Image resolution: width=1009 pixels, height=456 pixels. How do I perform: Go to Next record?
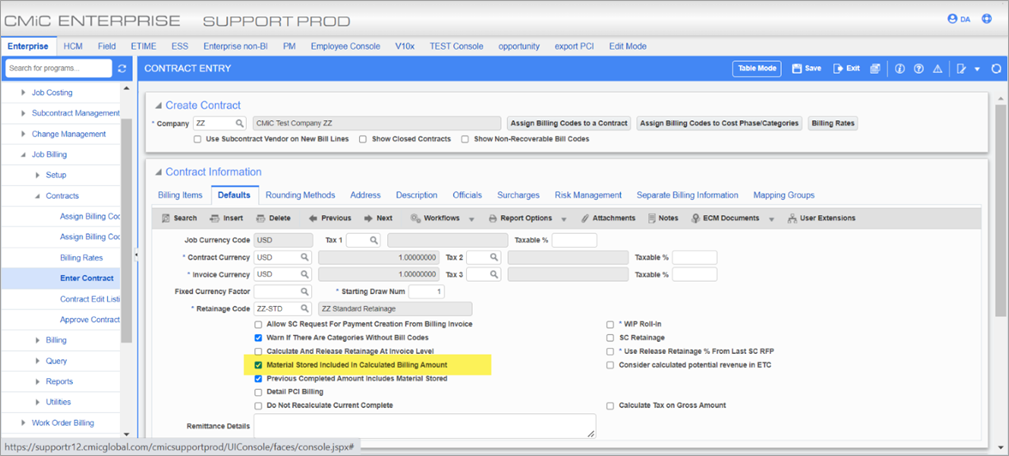378,218
